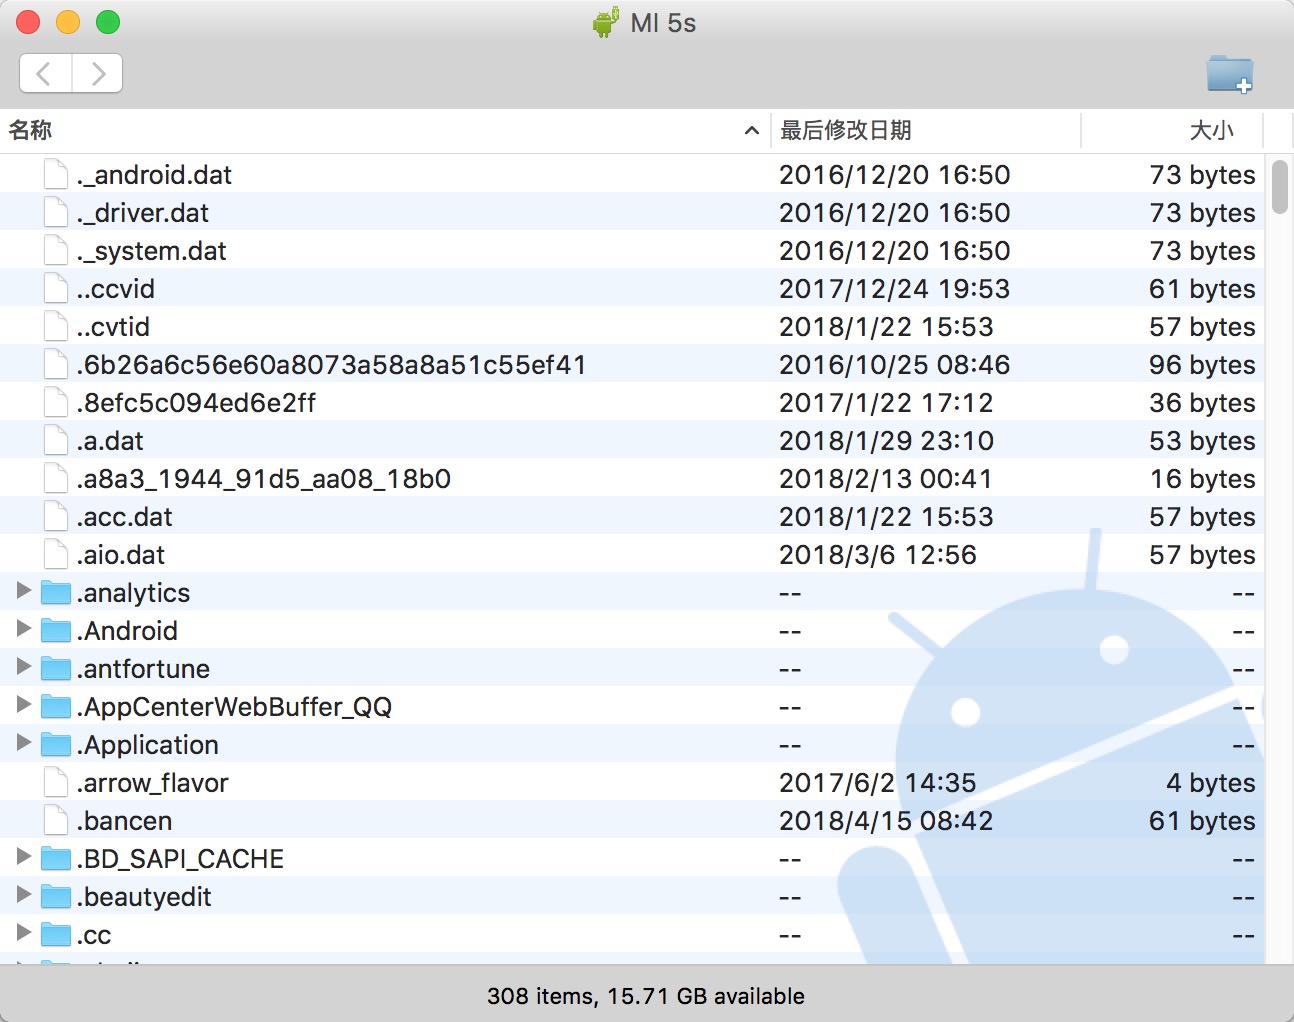Click the .Application folder icon
This screenshot has height=1022, width=1294.
56,745
